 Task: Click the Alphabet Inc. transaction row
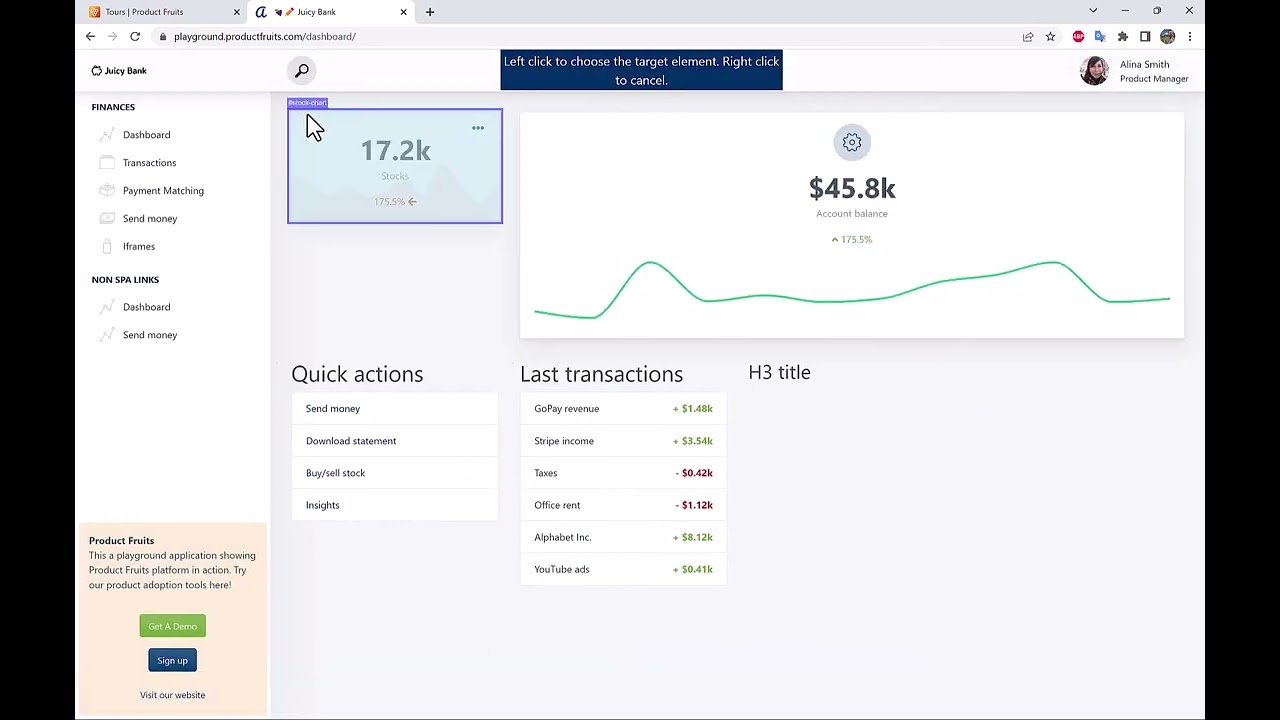[624, 537]
